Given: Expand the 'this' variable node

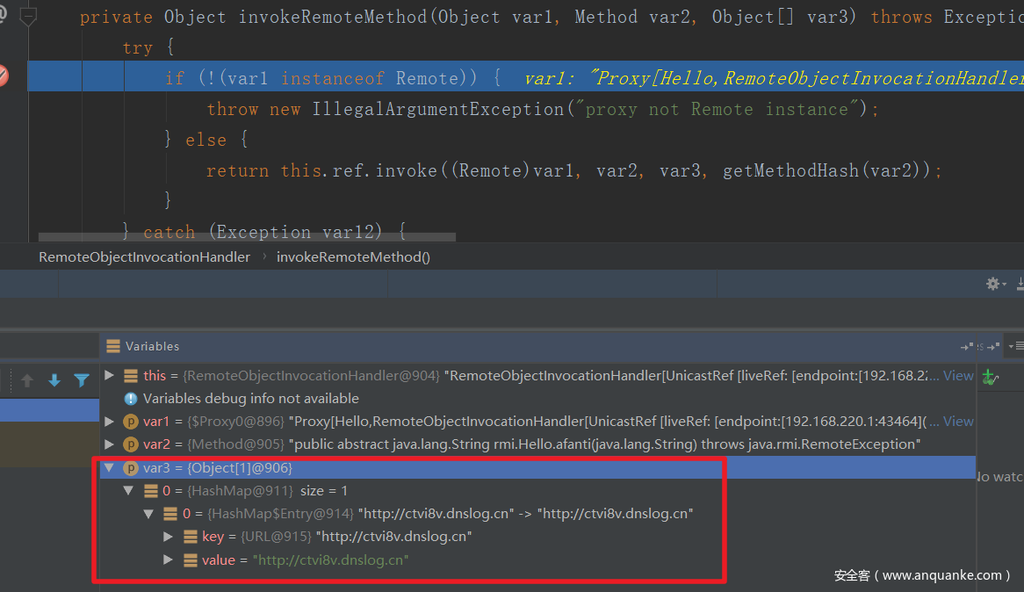Looking at the screenshot, I should pyautogui.click(x=110, y=376).
